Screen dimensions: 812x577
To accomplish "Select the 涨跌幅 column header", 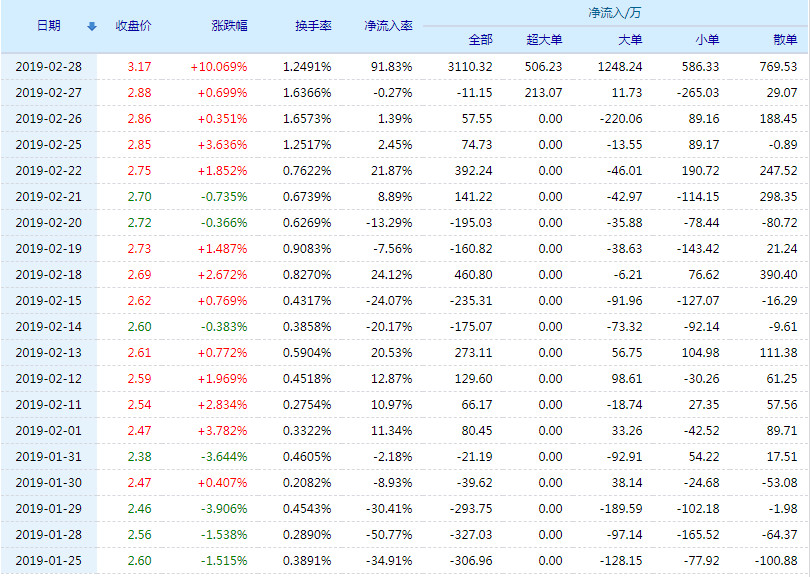I will click(x=229, y=26).
